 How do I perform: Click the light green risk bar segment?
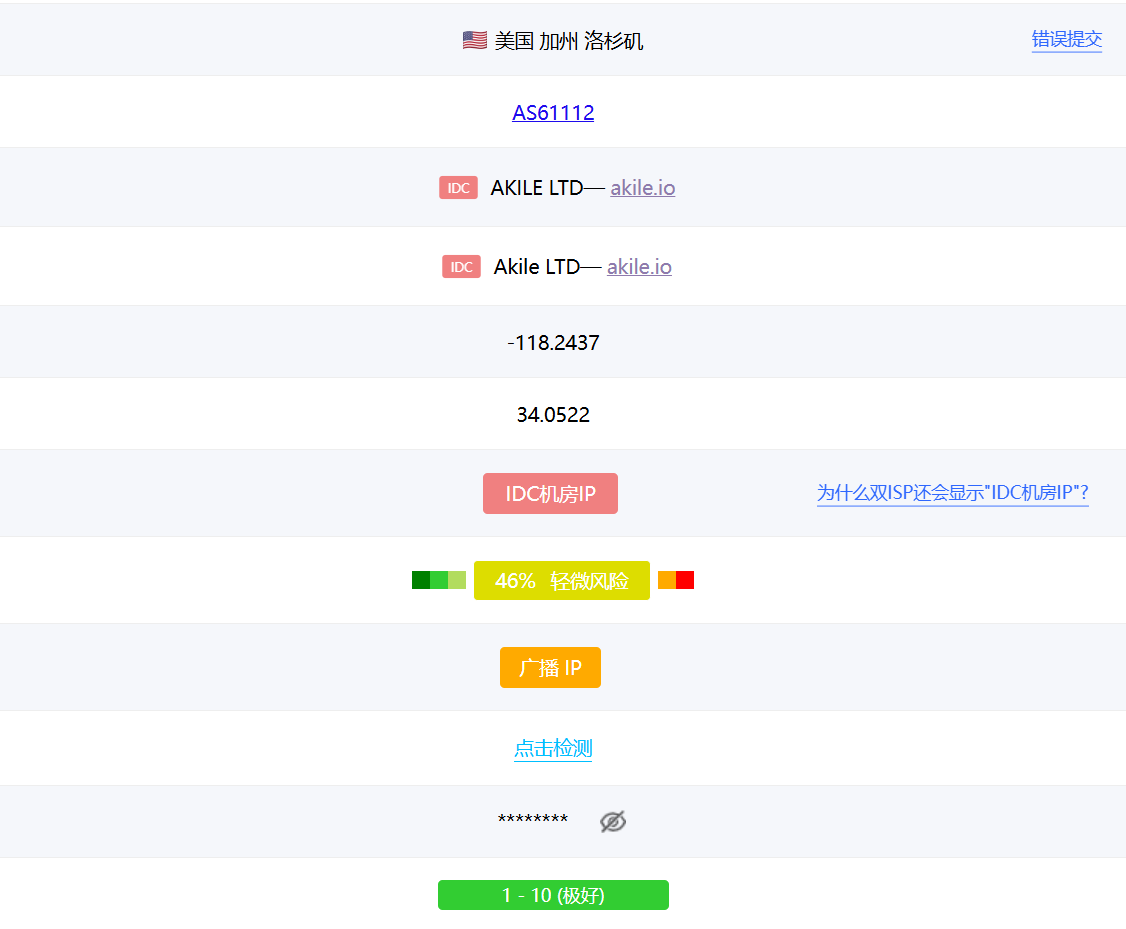tap(457, 580)
